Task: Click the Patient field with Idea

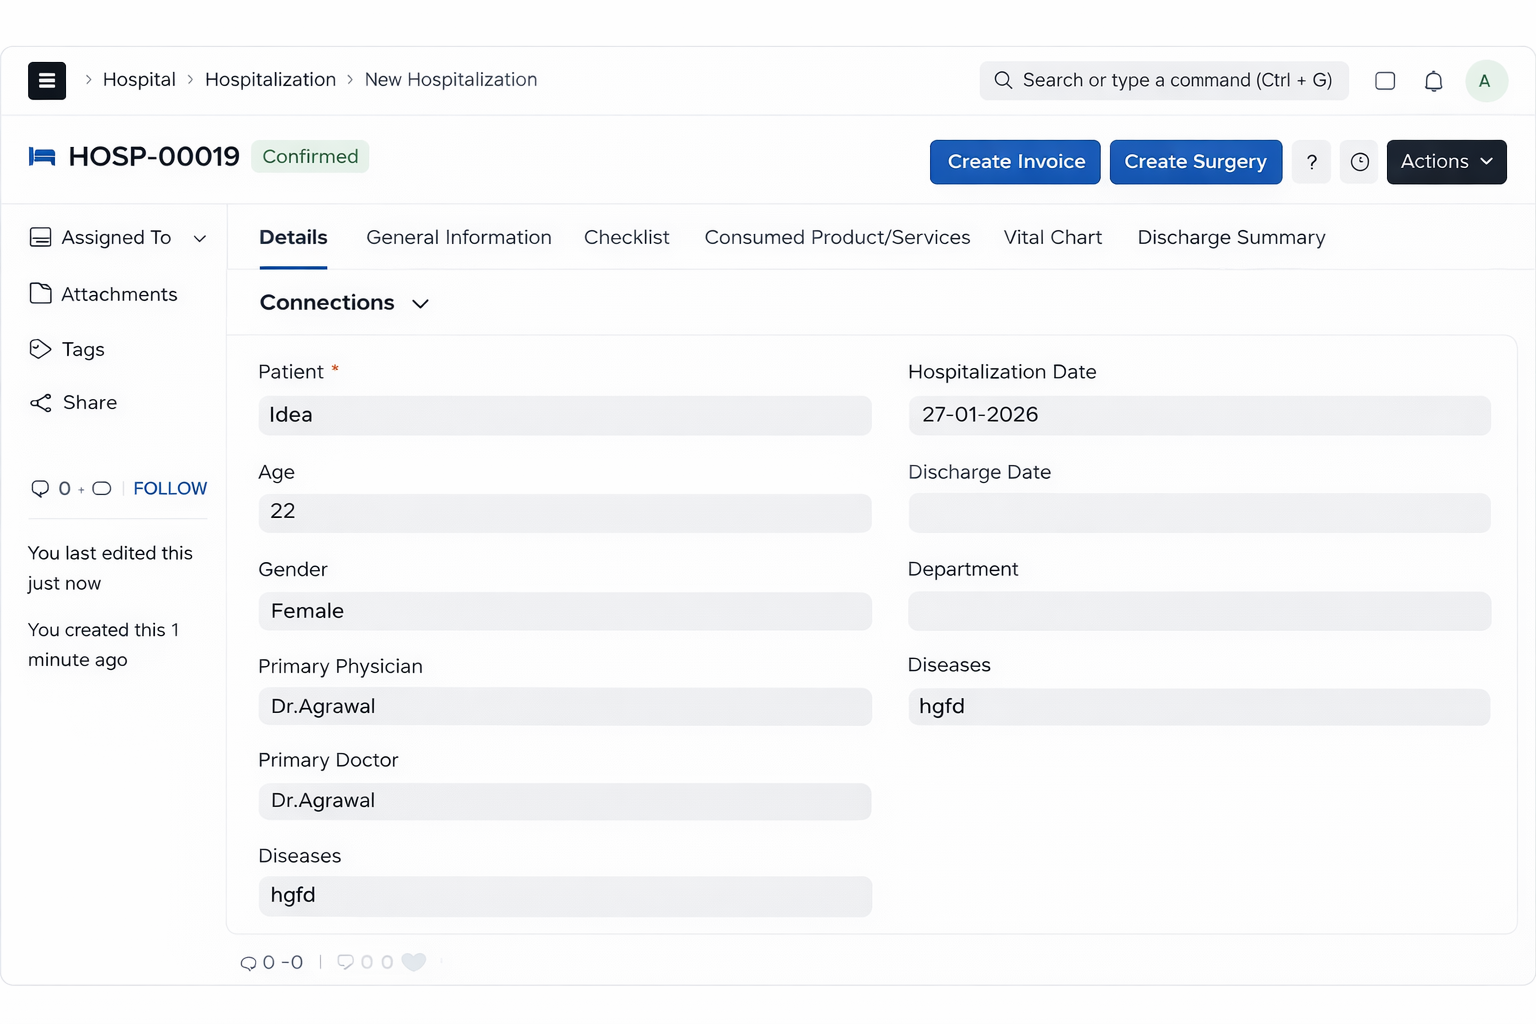Action: click(x=565, y=415)
